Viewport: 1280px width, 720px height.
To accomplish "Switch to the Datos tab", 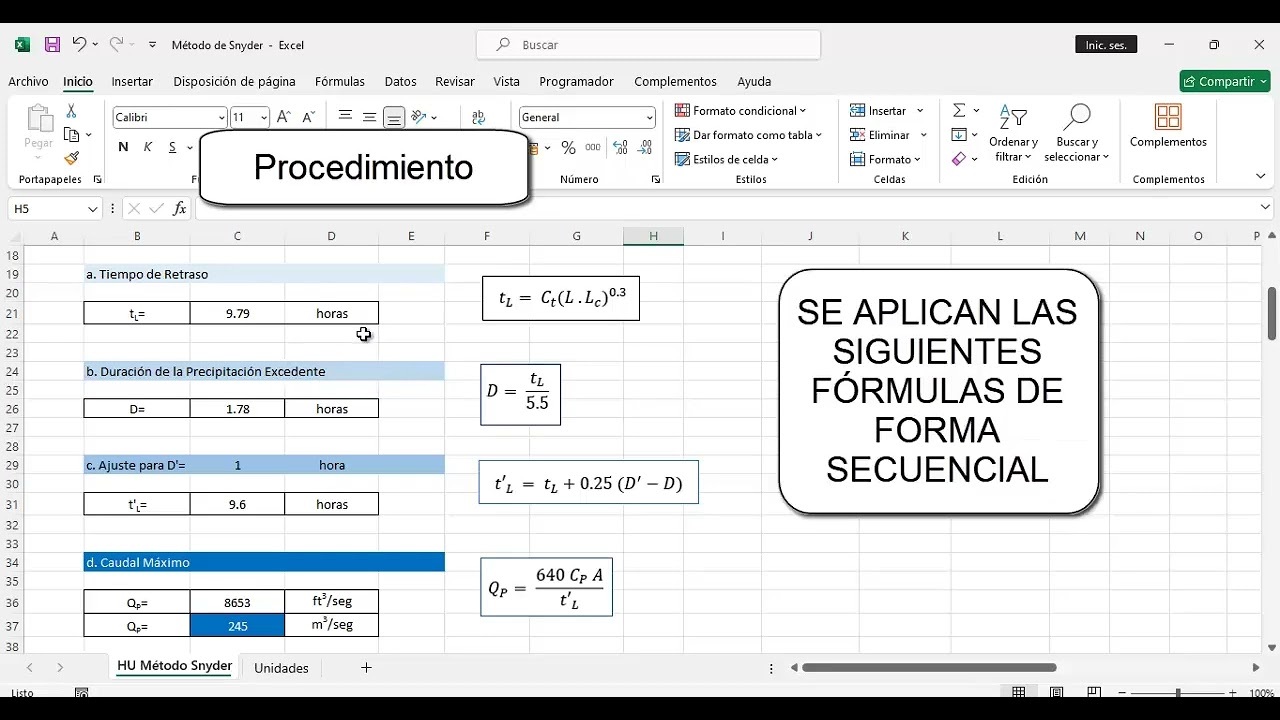I will 401,81.
